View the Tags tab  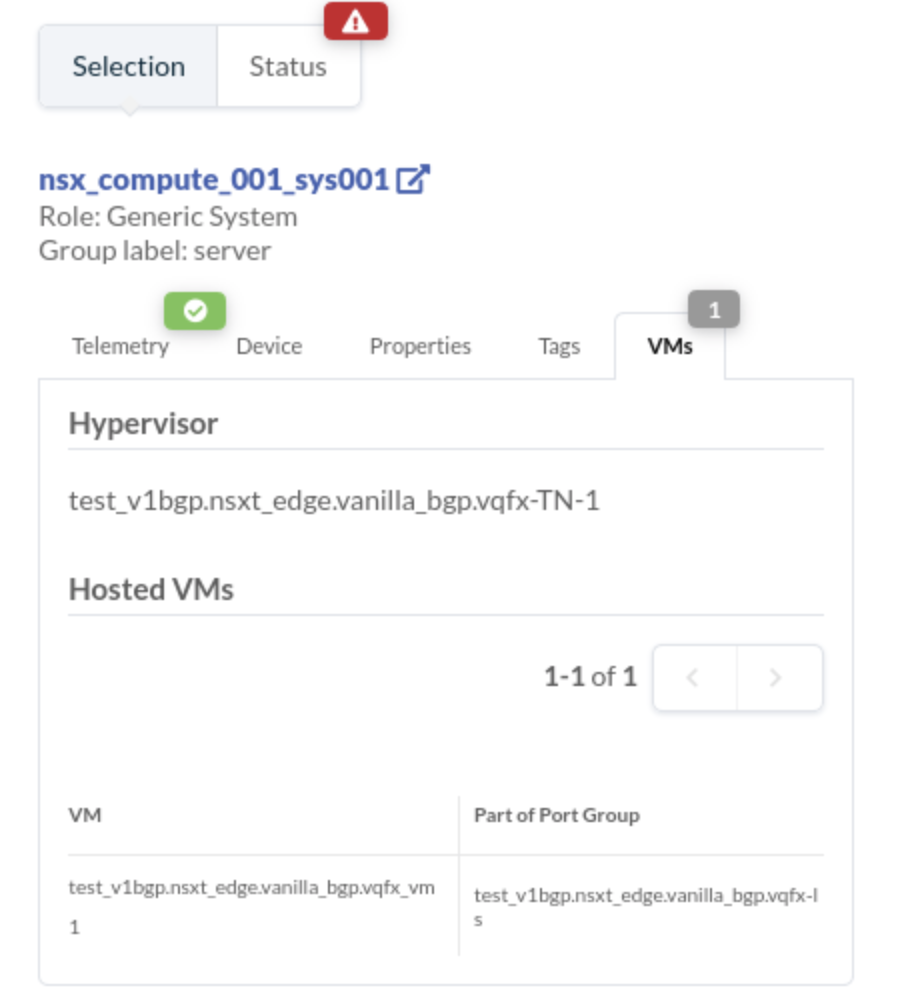pyautogui.click(x=559, y=346)
